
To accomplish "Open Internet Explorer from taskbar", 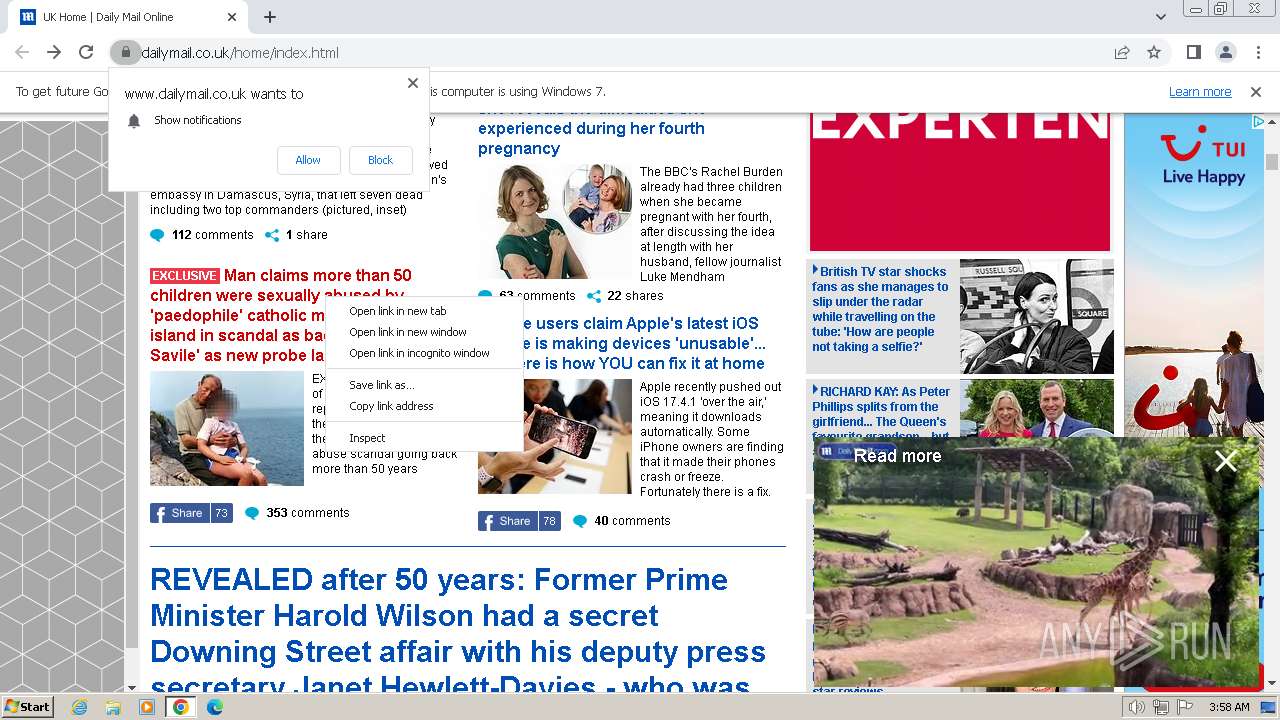I will [79, 707].
